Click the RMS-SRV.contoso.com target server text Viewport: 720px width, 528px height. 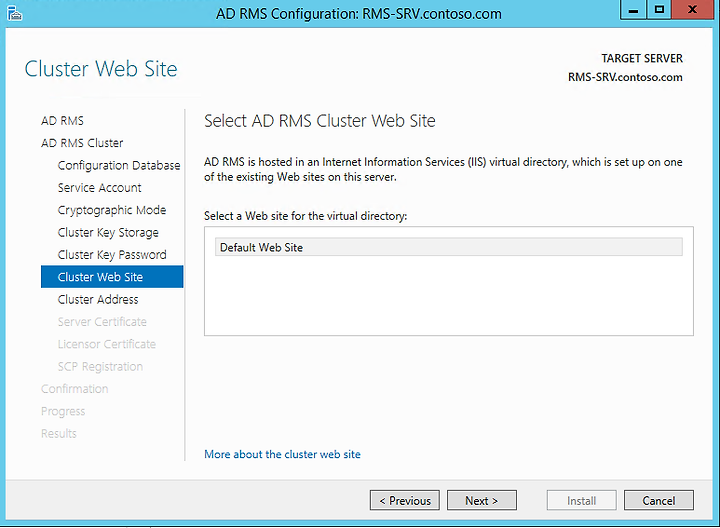[625, 77]
